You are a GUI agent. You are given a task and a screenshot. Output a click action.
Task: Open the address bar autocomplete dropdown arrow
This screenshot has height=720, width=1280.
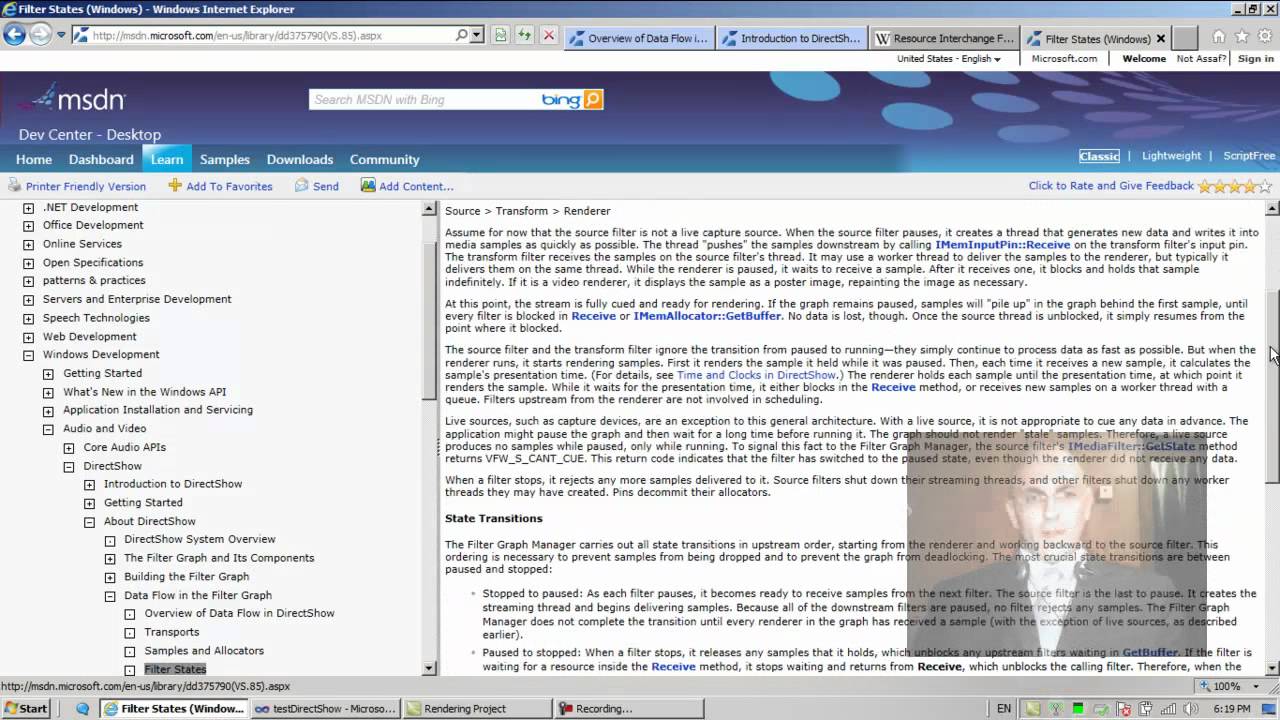(477, 35)
